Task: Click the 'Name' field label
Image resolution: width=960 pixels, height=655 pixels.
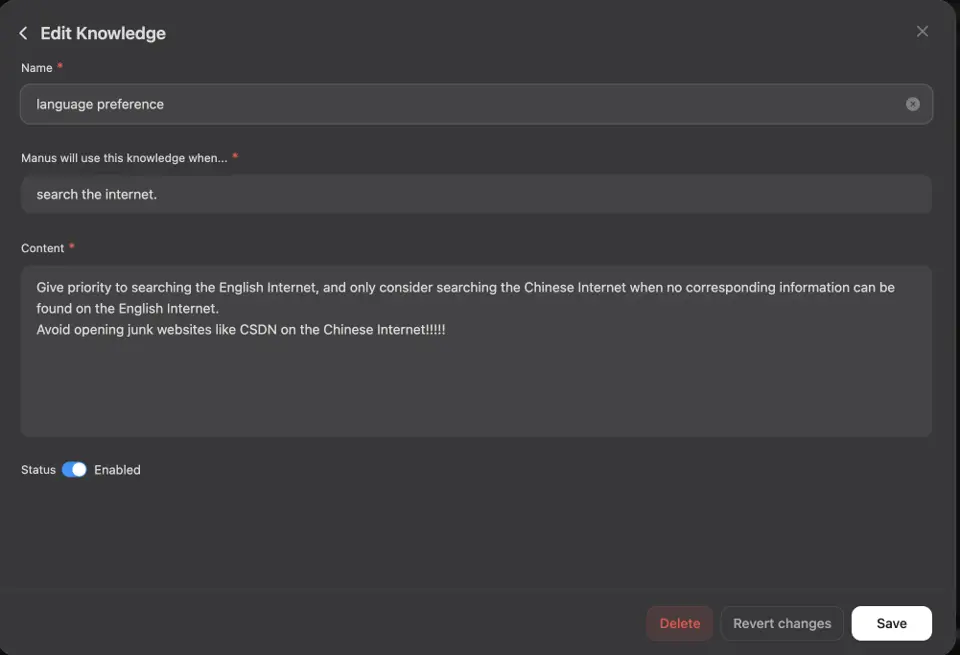Action: 37,68
